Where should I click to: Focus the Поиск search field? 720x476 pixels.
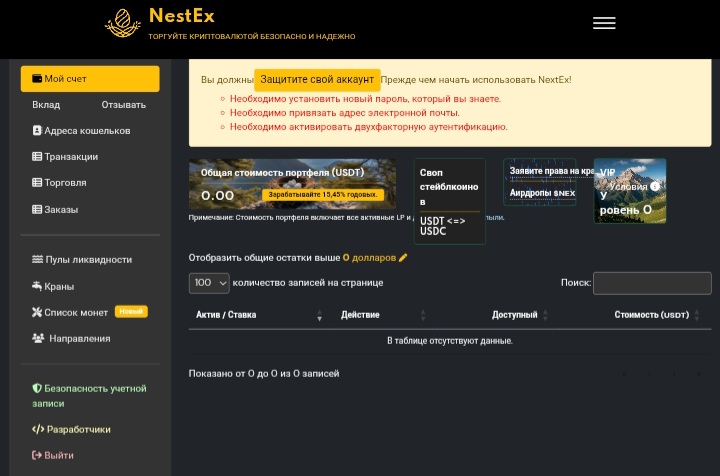click(652, 283)
